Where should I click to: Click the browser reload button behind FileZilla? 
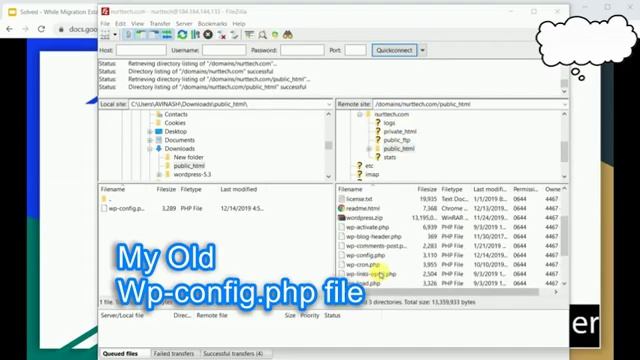(x=41, y=29)
